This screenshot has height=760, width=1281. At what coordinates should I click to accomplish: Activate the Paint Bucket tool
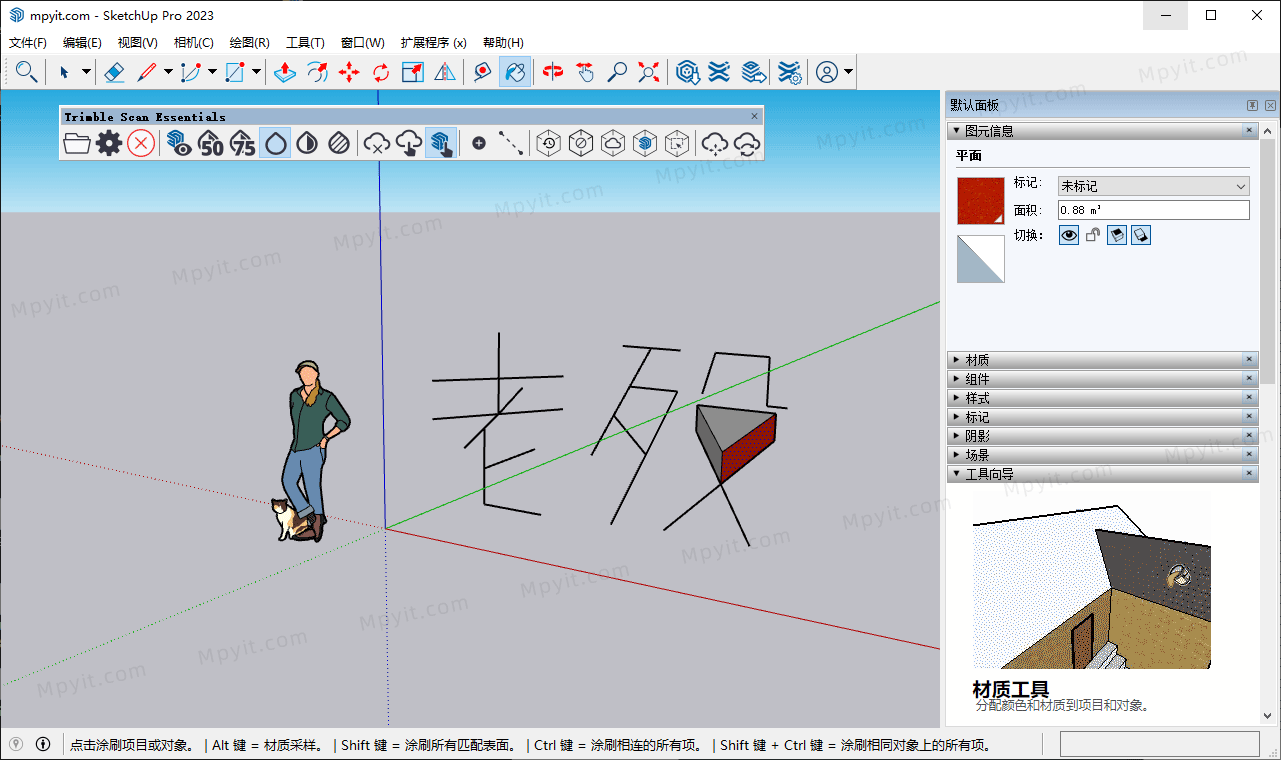tap(515, 72)
